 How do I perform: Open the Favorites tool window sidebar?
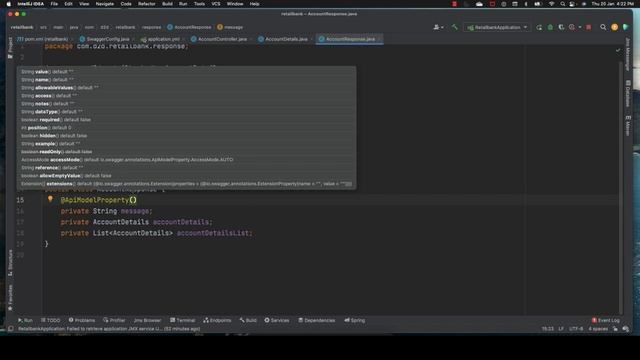(x=10, y=298)
